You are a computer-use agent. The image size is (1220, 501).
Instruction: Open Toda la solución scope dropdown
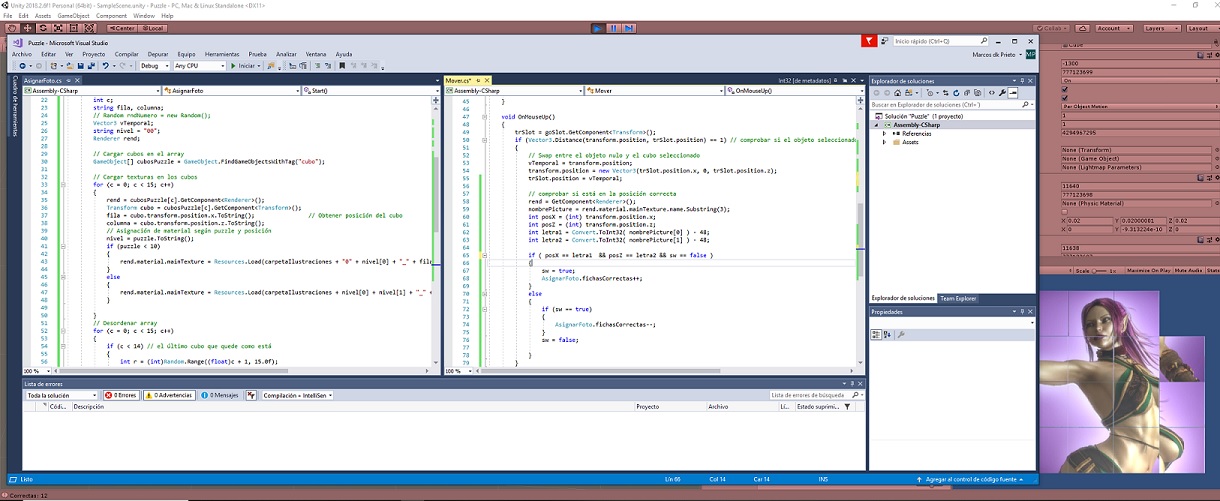62,395
